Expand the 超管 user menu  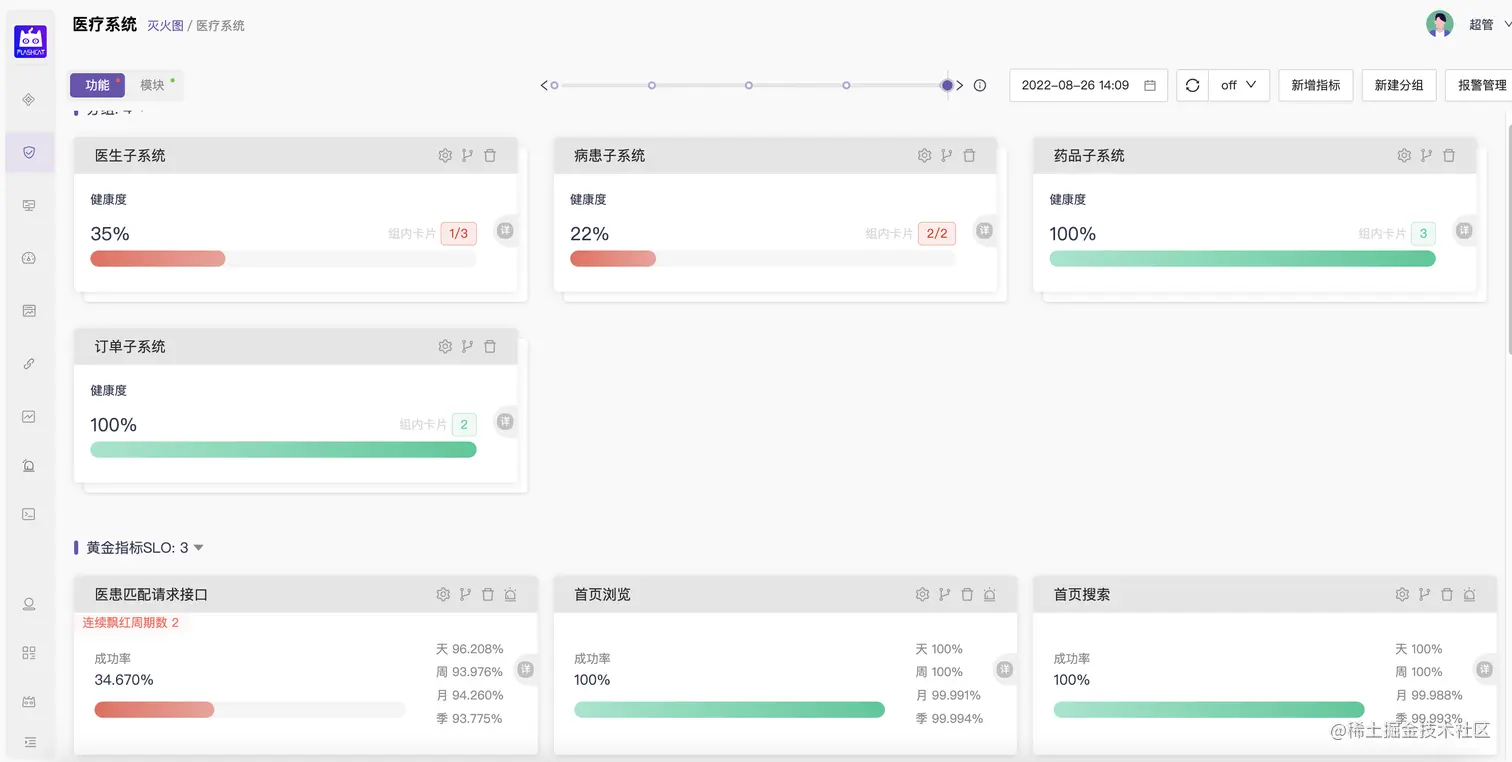point(1481,23)
